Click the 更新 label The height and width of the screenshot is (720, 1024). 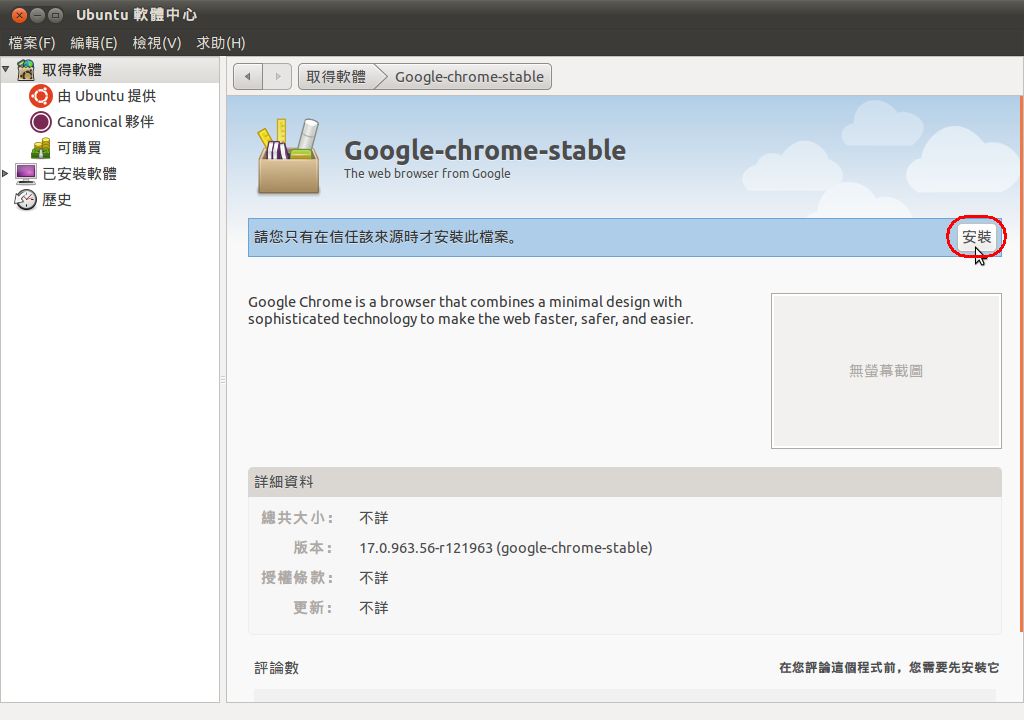point(313,608)
